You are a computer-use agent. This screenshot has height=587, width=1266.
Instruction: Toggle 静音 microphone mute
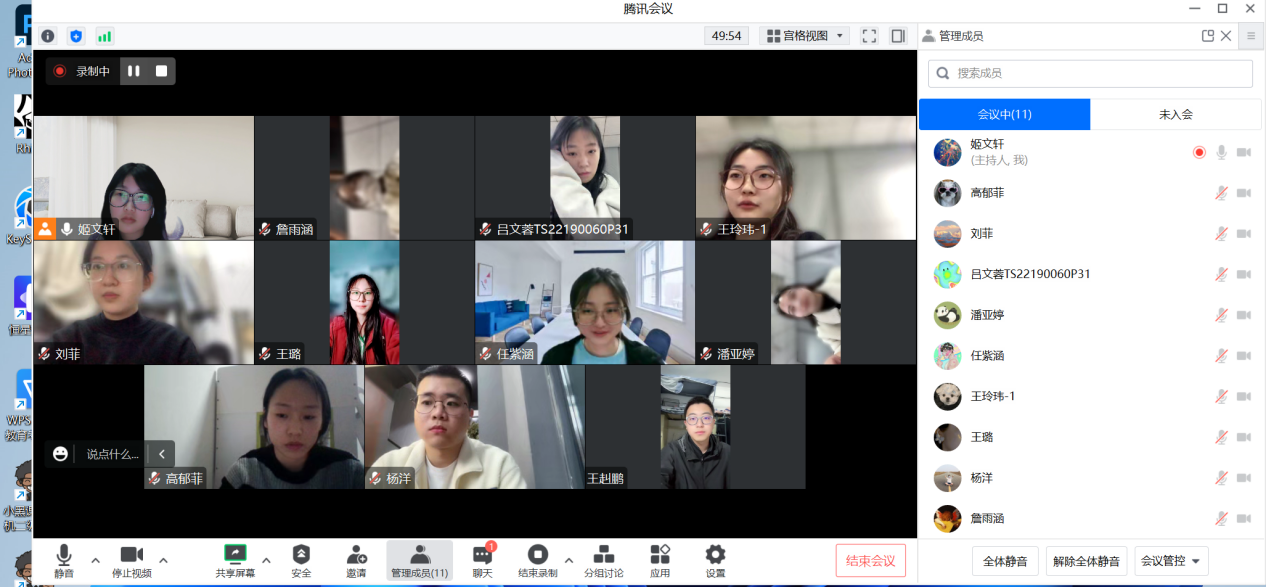(x=64, y=557)
